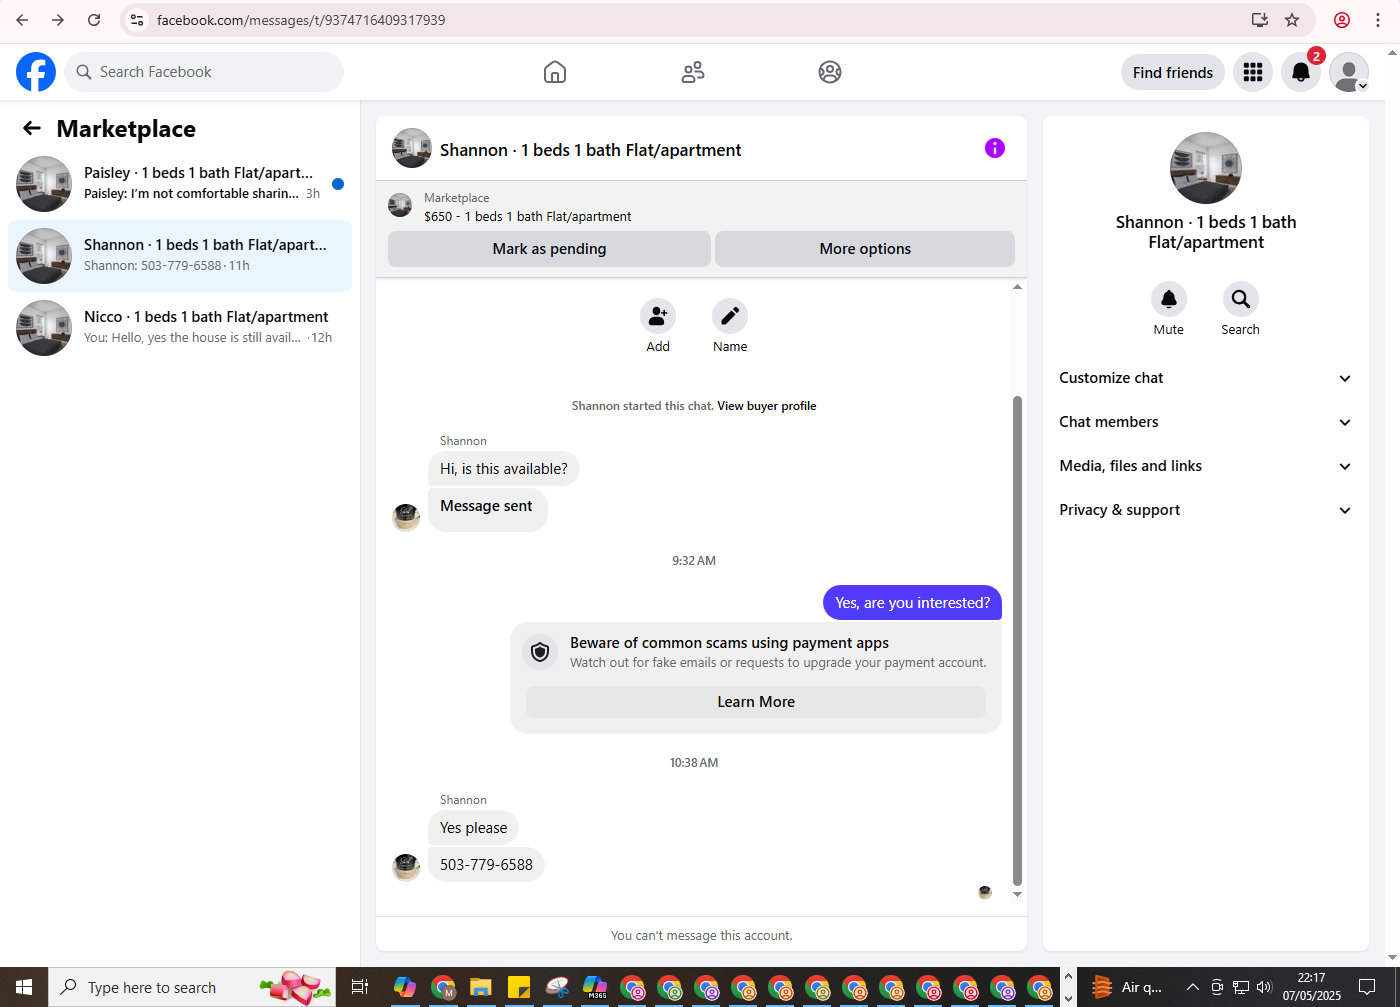Viewport: 1400px width, 1007px height.
Task: View site information icon in address bar
Action: [138, 20]
